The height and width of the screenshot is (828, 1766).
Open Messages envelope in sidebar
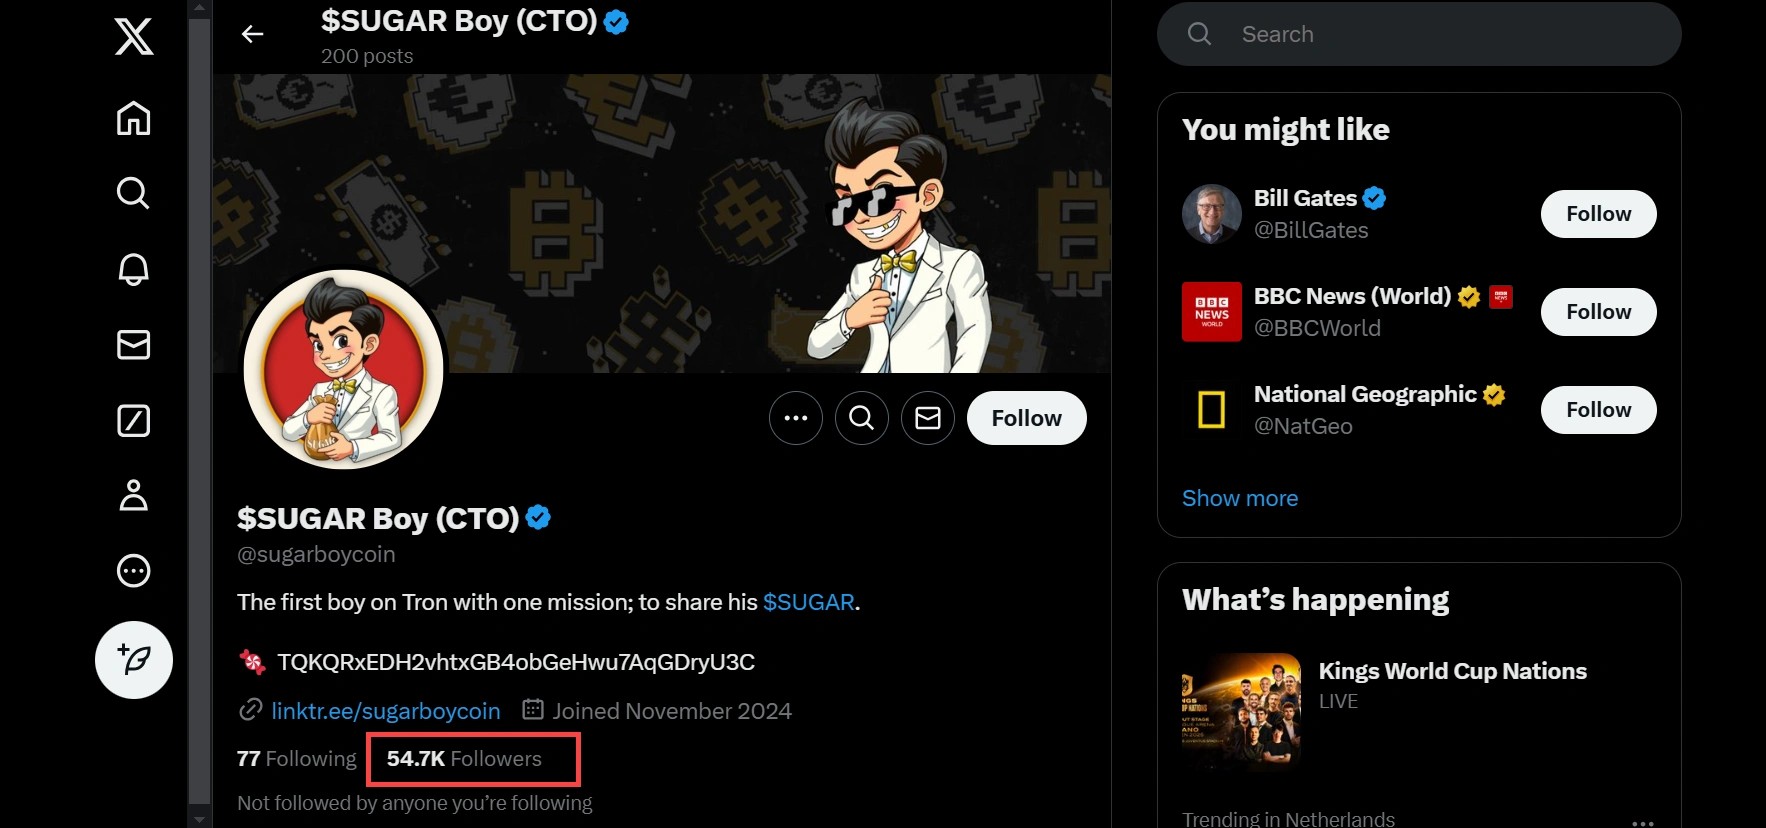[x=134, y=345]
